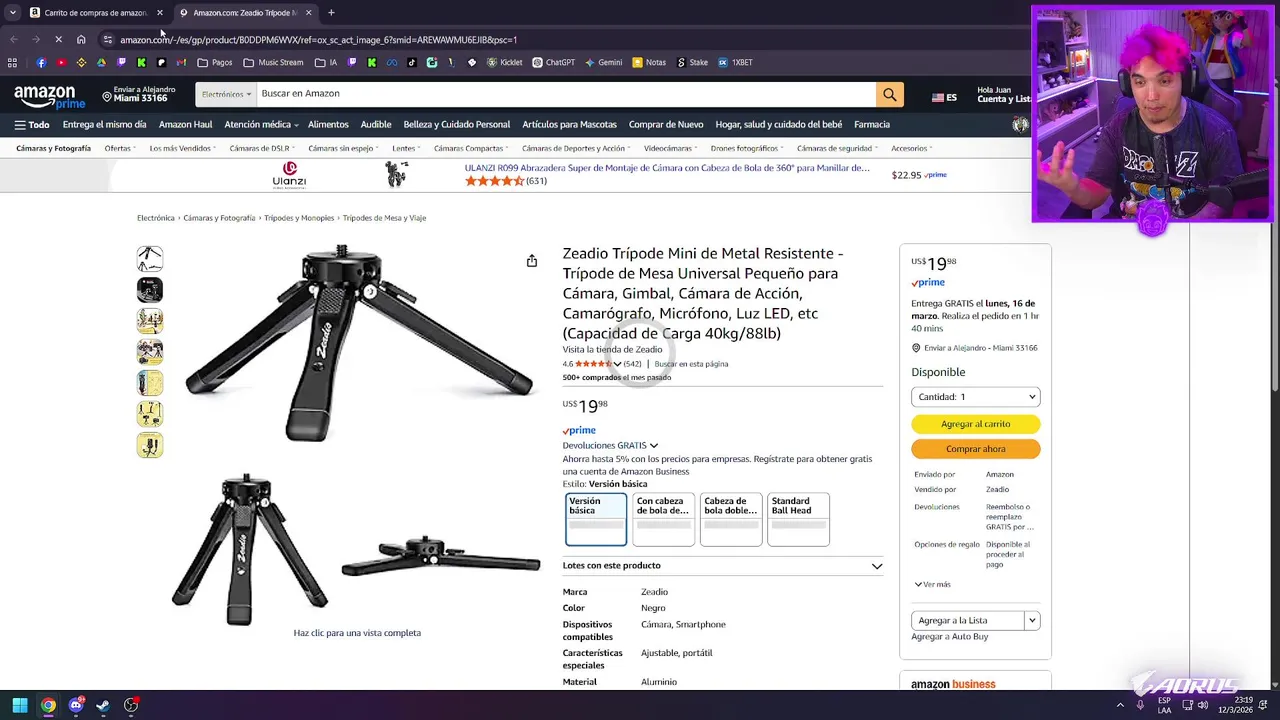
Task: Open the Gemini bookmark
Action: [603, 62]
